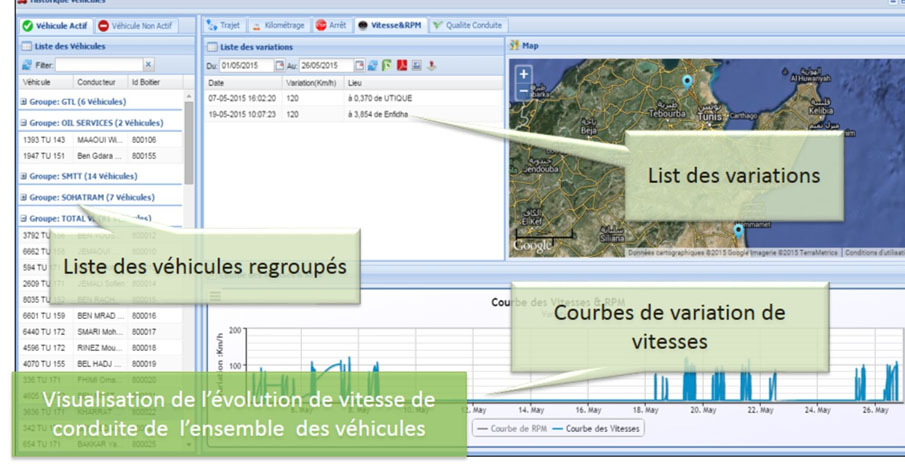Collapse the Groupe: OIL SERVICES group
Viewport: 905px width, 472px height.
click(24, 123)
